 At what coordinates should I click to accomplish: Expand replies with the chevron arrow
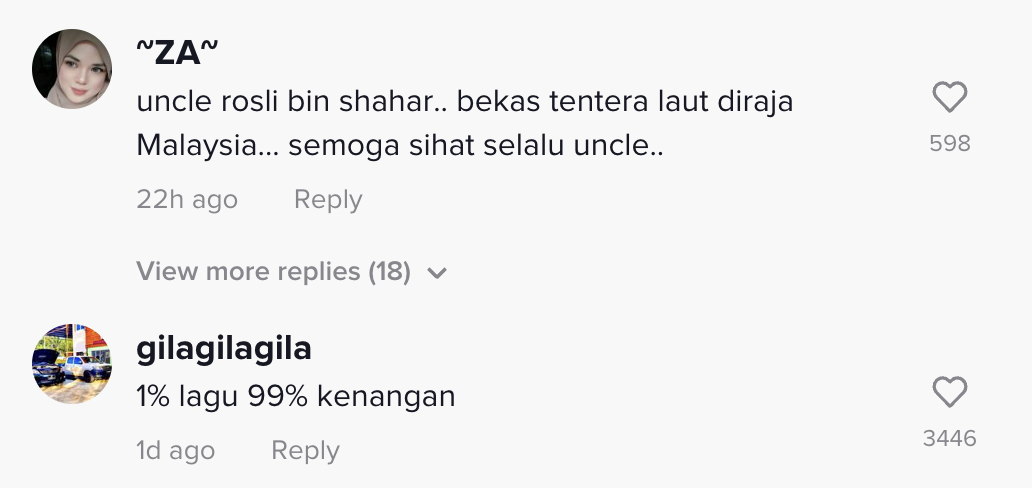point(437,273)
